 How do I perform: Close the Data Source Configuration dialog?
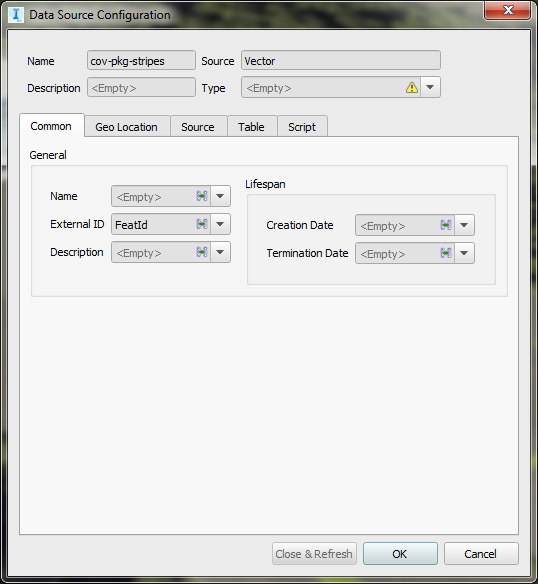point(507,10)
